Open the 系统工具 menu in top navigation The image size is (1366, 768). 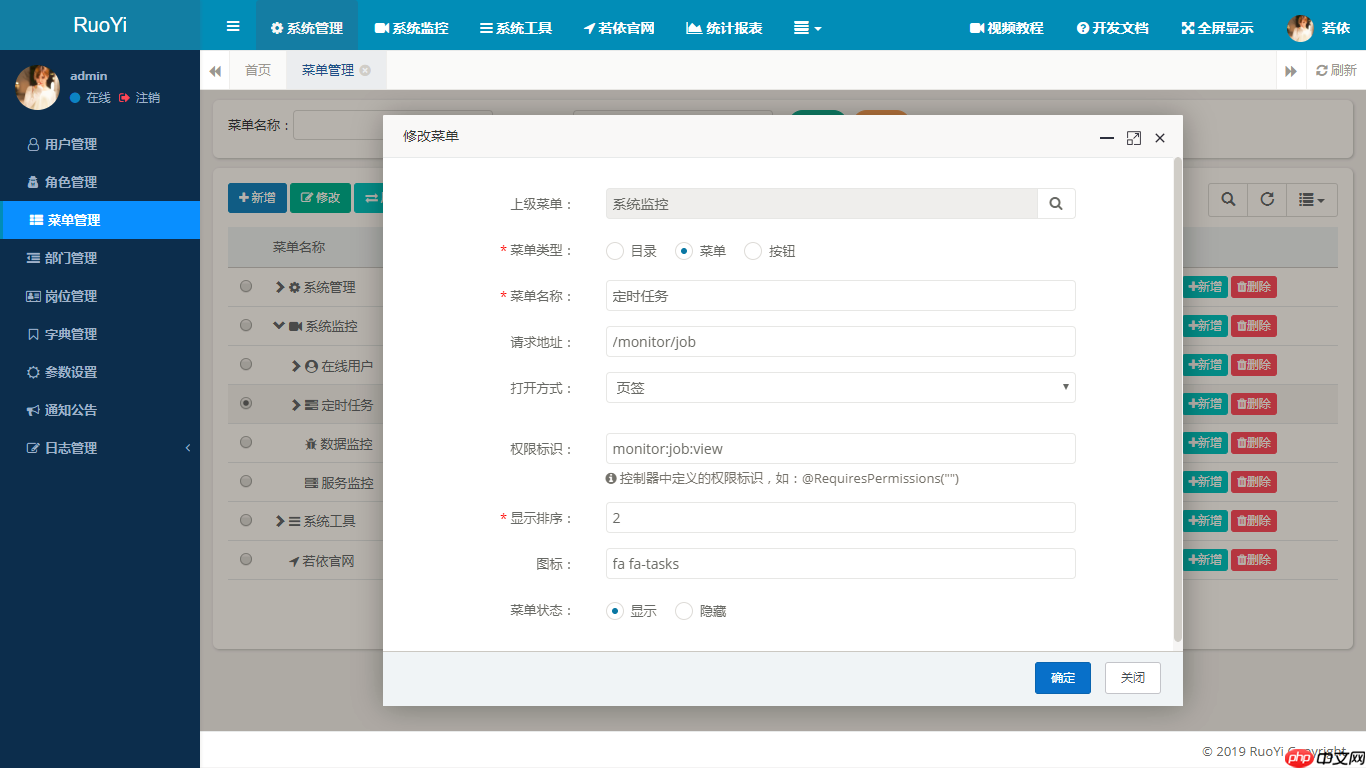tap(515, 28)
